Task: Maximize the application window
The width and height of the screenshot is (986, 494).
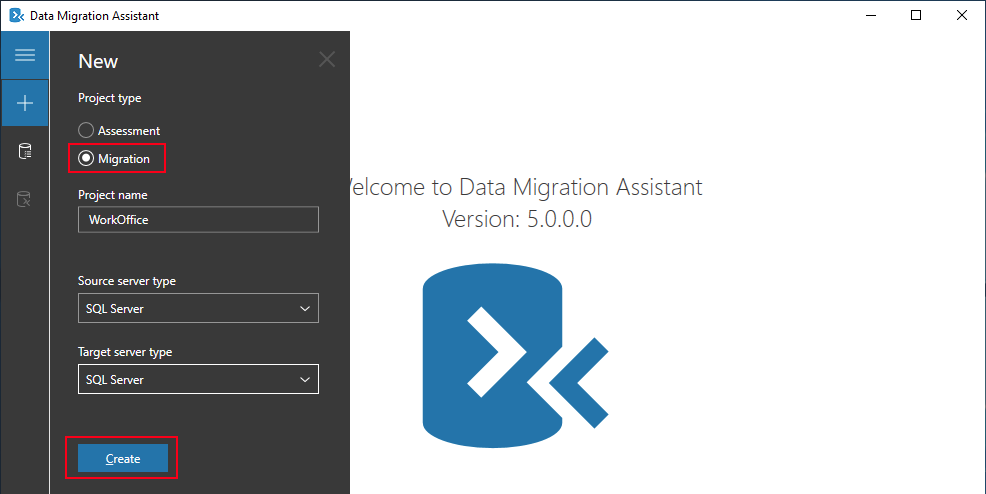Action: coord(916,16)
